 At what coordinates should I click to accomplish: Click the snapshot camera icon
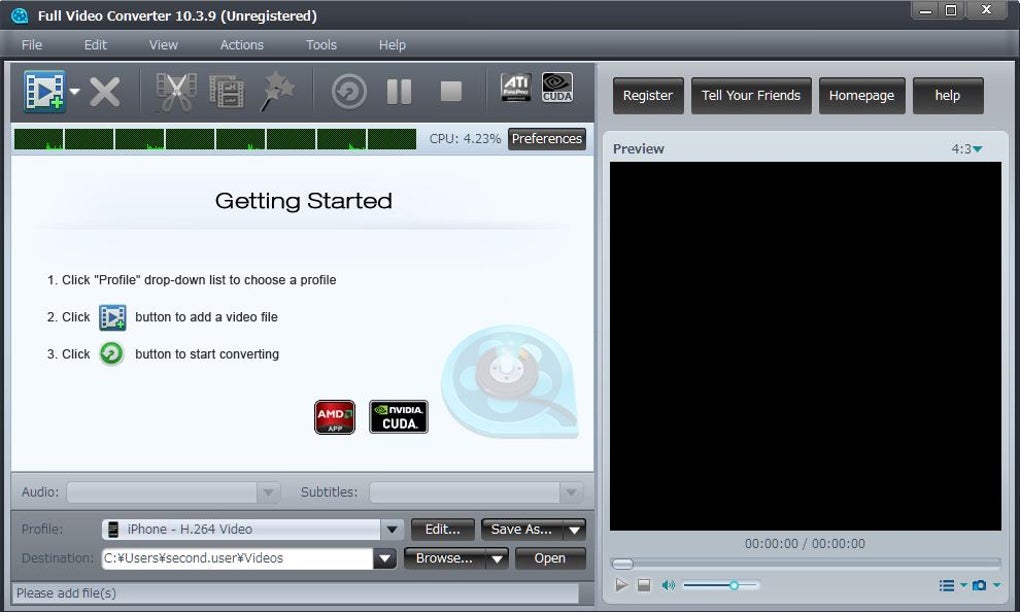979,585
